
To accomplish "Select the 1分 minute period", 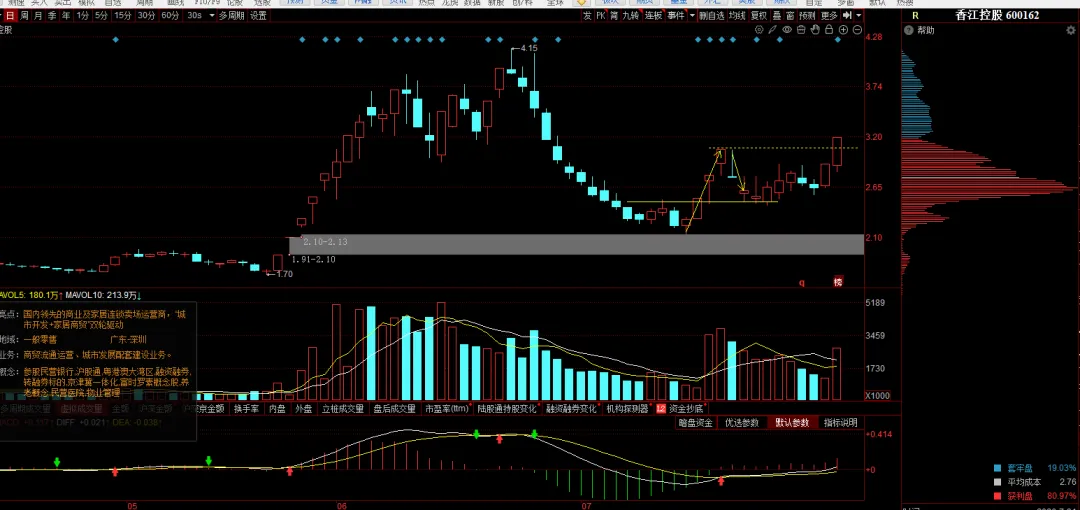I will pyautogui.click(x=83, y=15).
